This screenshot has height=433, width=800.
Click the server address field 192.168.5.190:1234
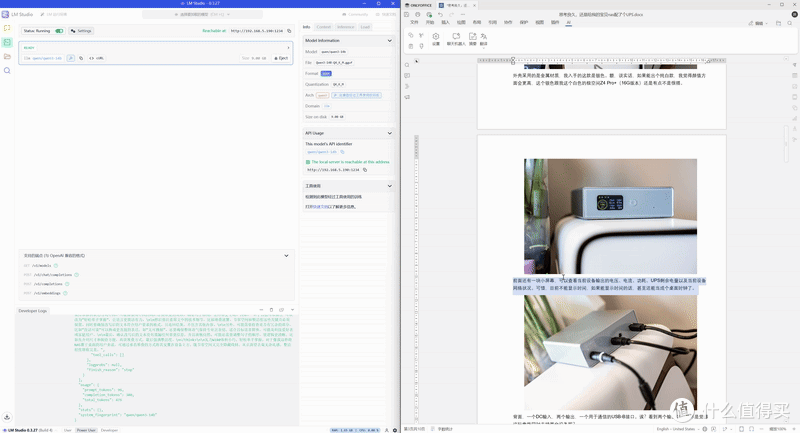[257, 31]
